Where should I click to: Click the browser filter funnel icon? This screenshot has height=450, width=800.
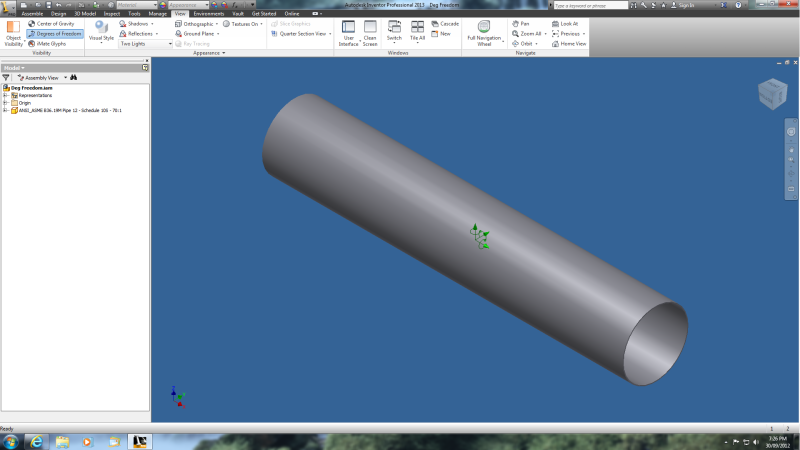click(x=6, y=77)
